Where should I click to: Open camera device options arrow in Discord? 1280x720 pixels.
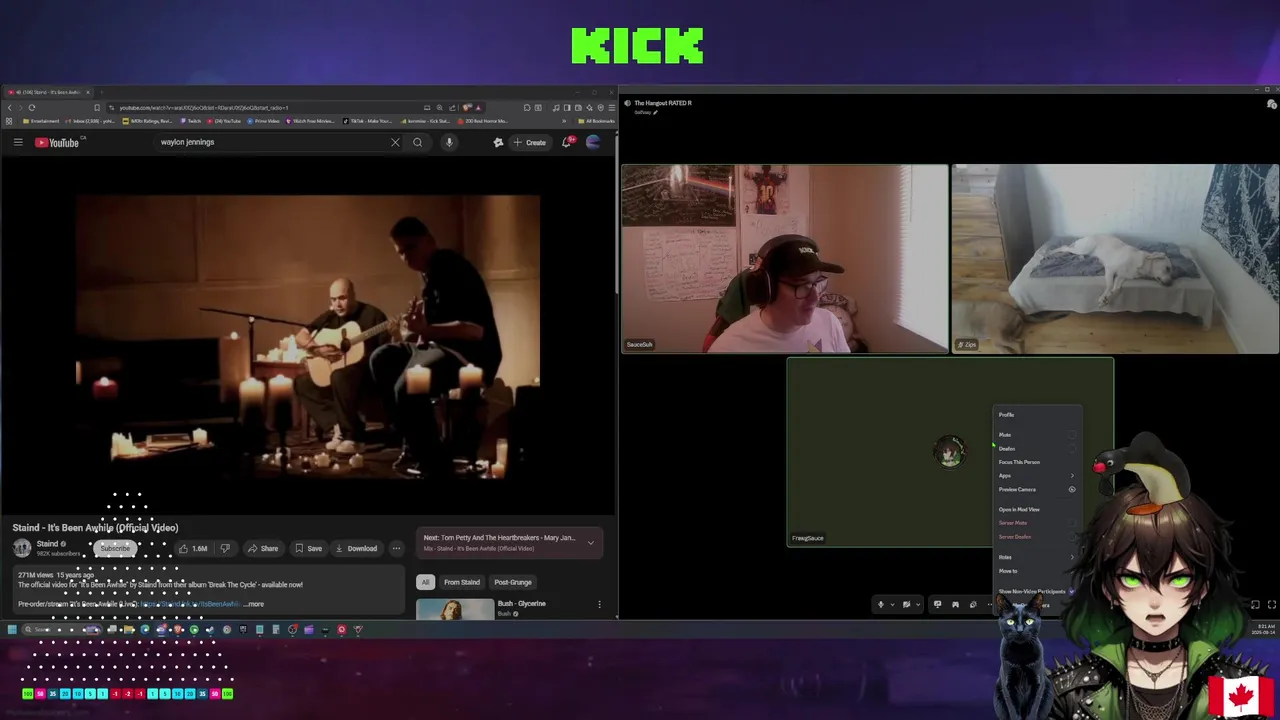tap(918, 604)
